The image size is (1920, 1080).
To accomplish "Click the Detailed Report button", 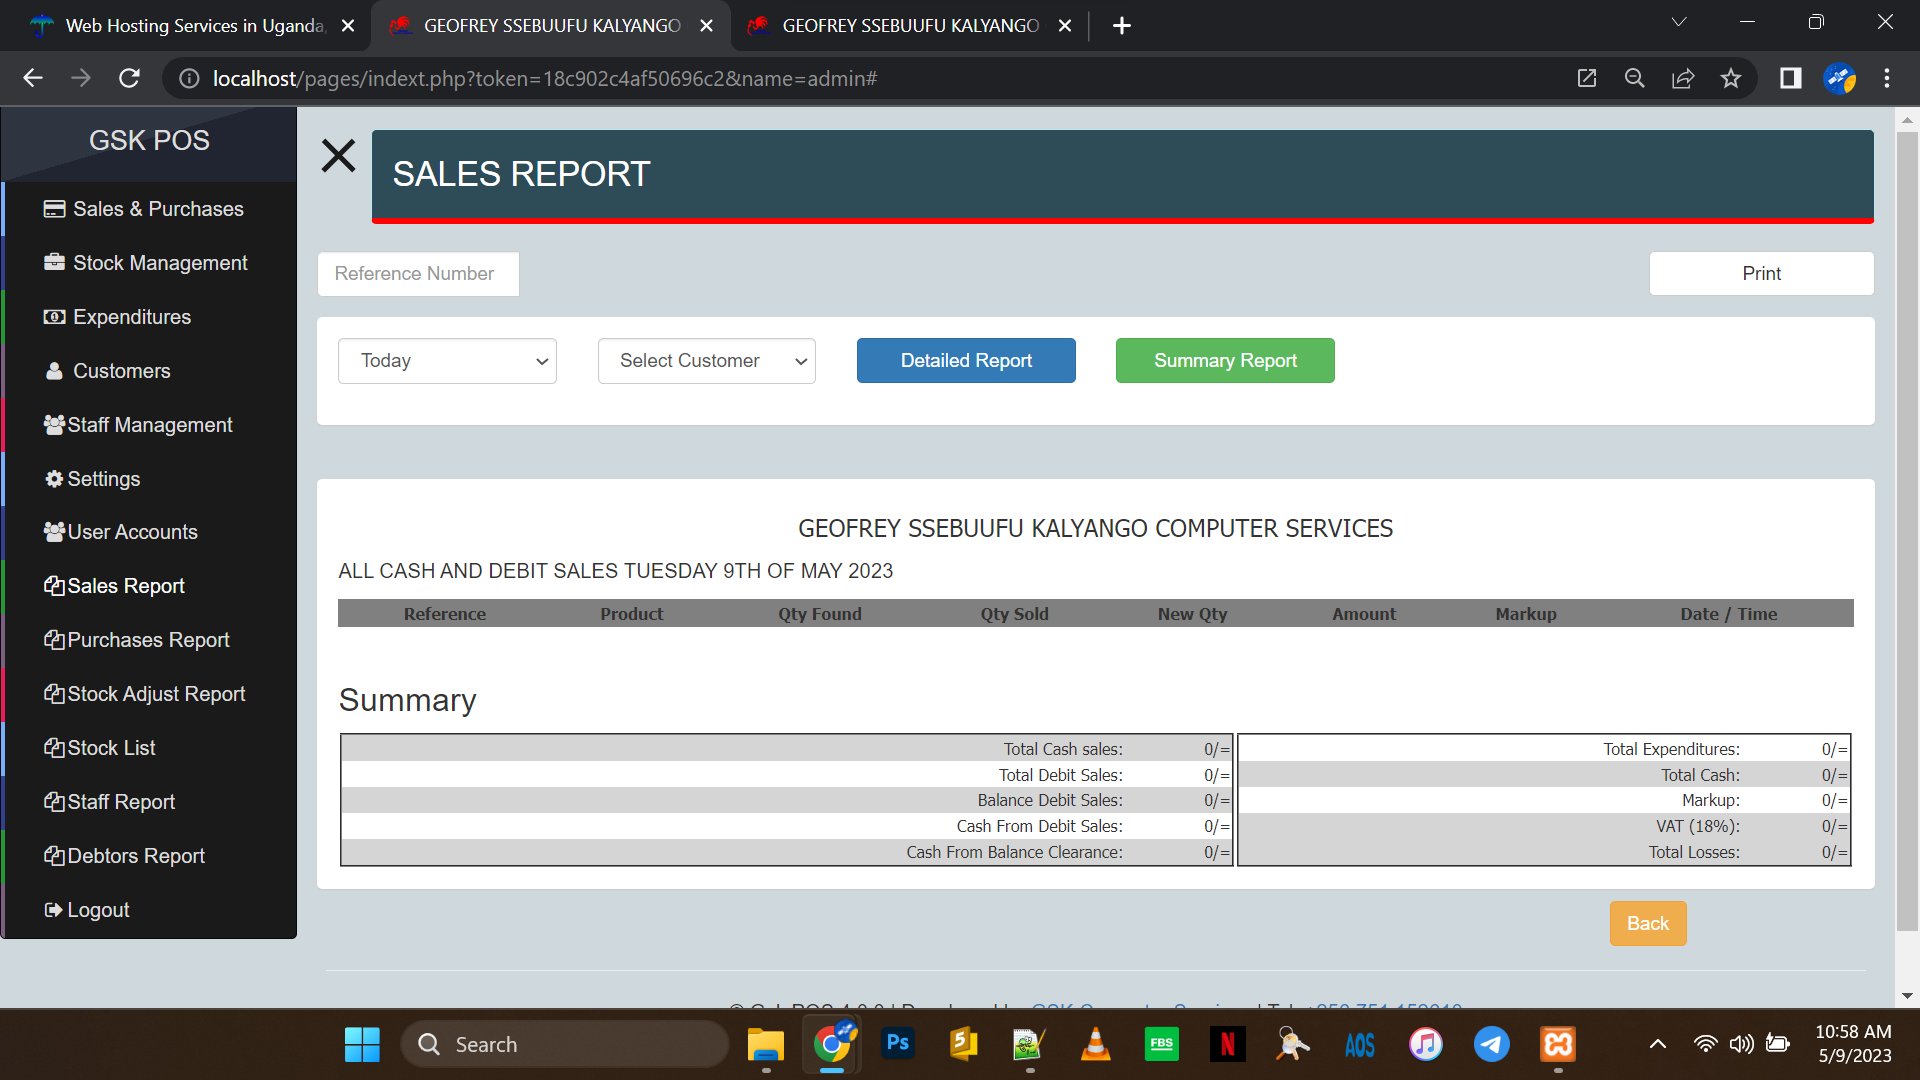I will point(965,361).
